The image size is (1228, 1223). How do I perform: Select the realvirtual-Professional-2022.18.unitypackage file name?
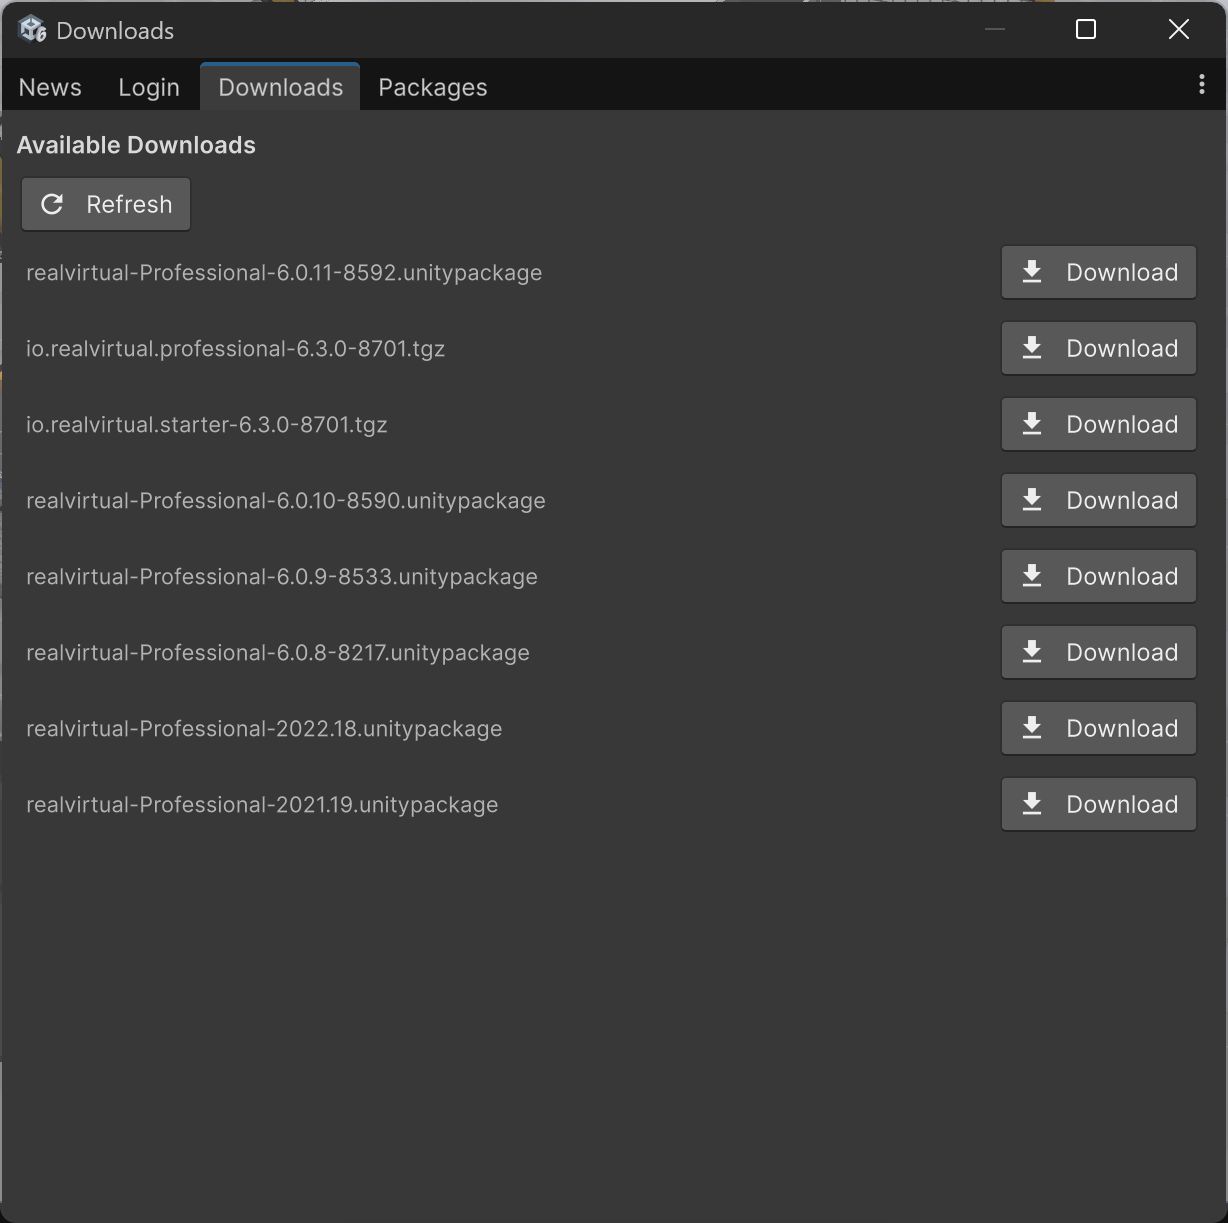click(x=264, y=729)
